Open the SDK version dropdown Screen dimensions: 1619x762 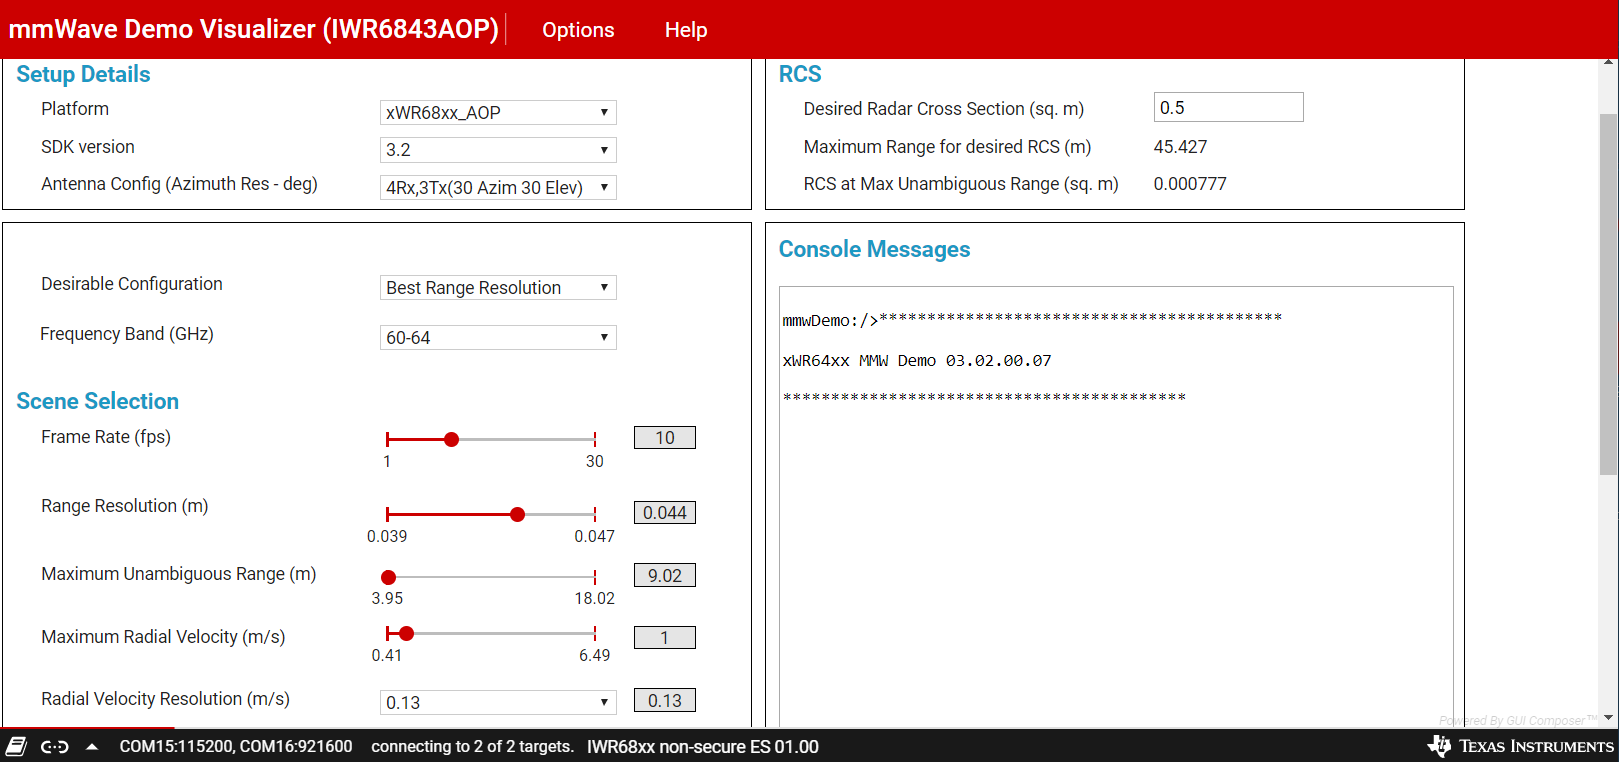(x=498, y=150)
